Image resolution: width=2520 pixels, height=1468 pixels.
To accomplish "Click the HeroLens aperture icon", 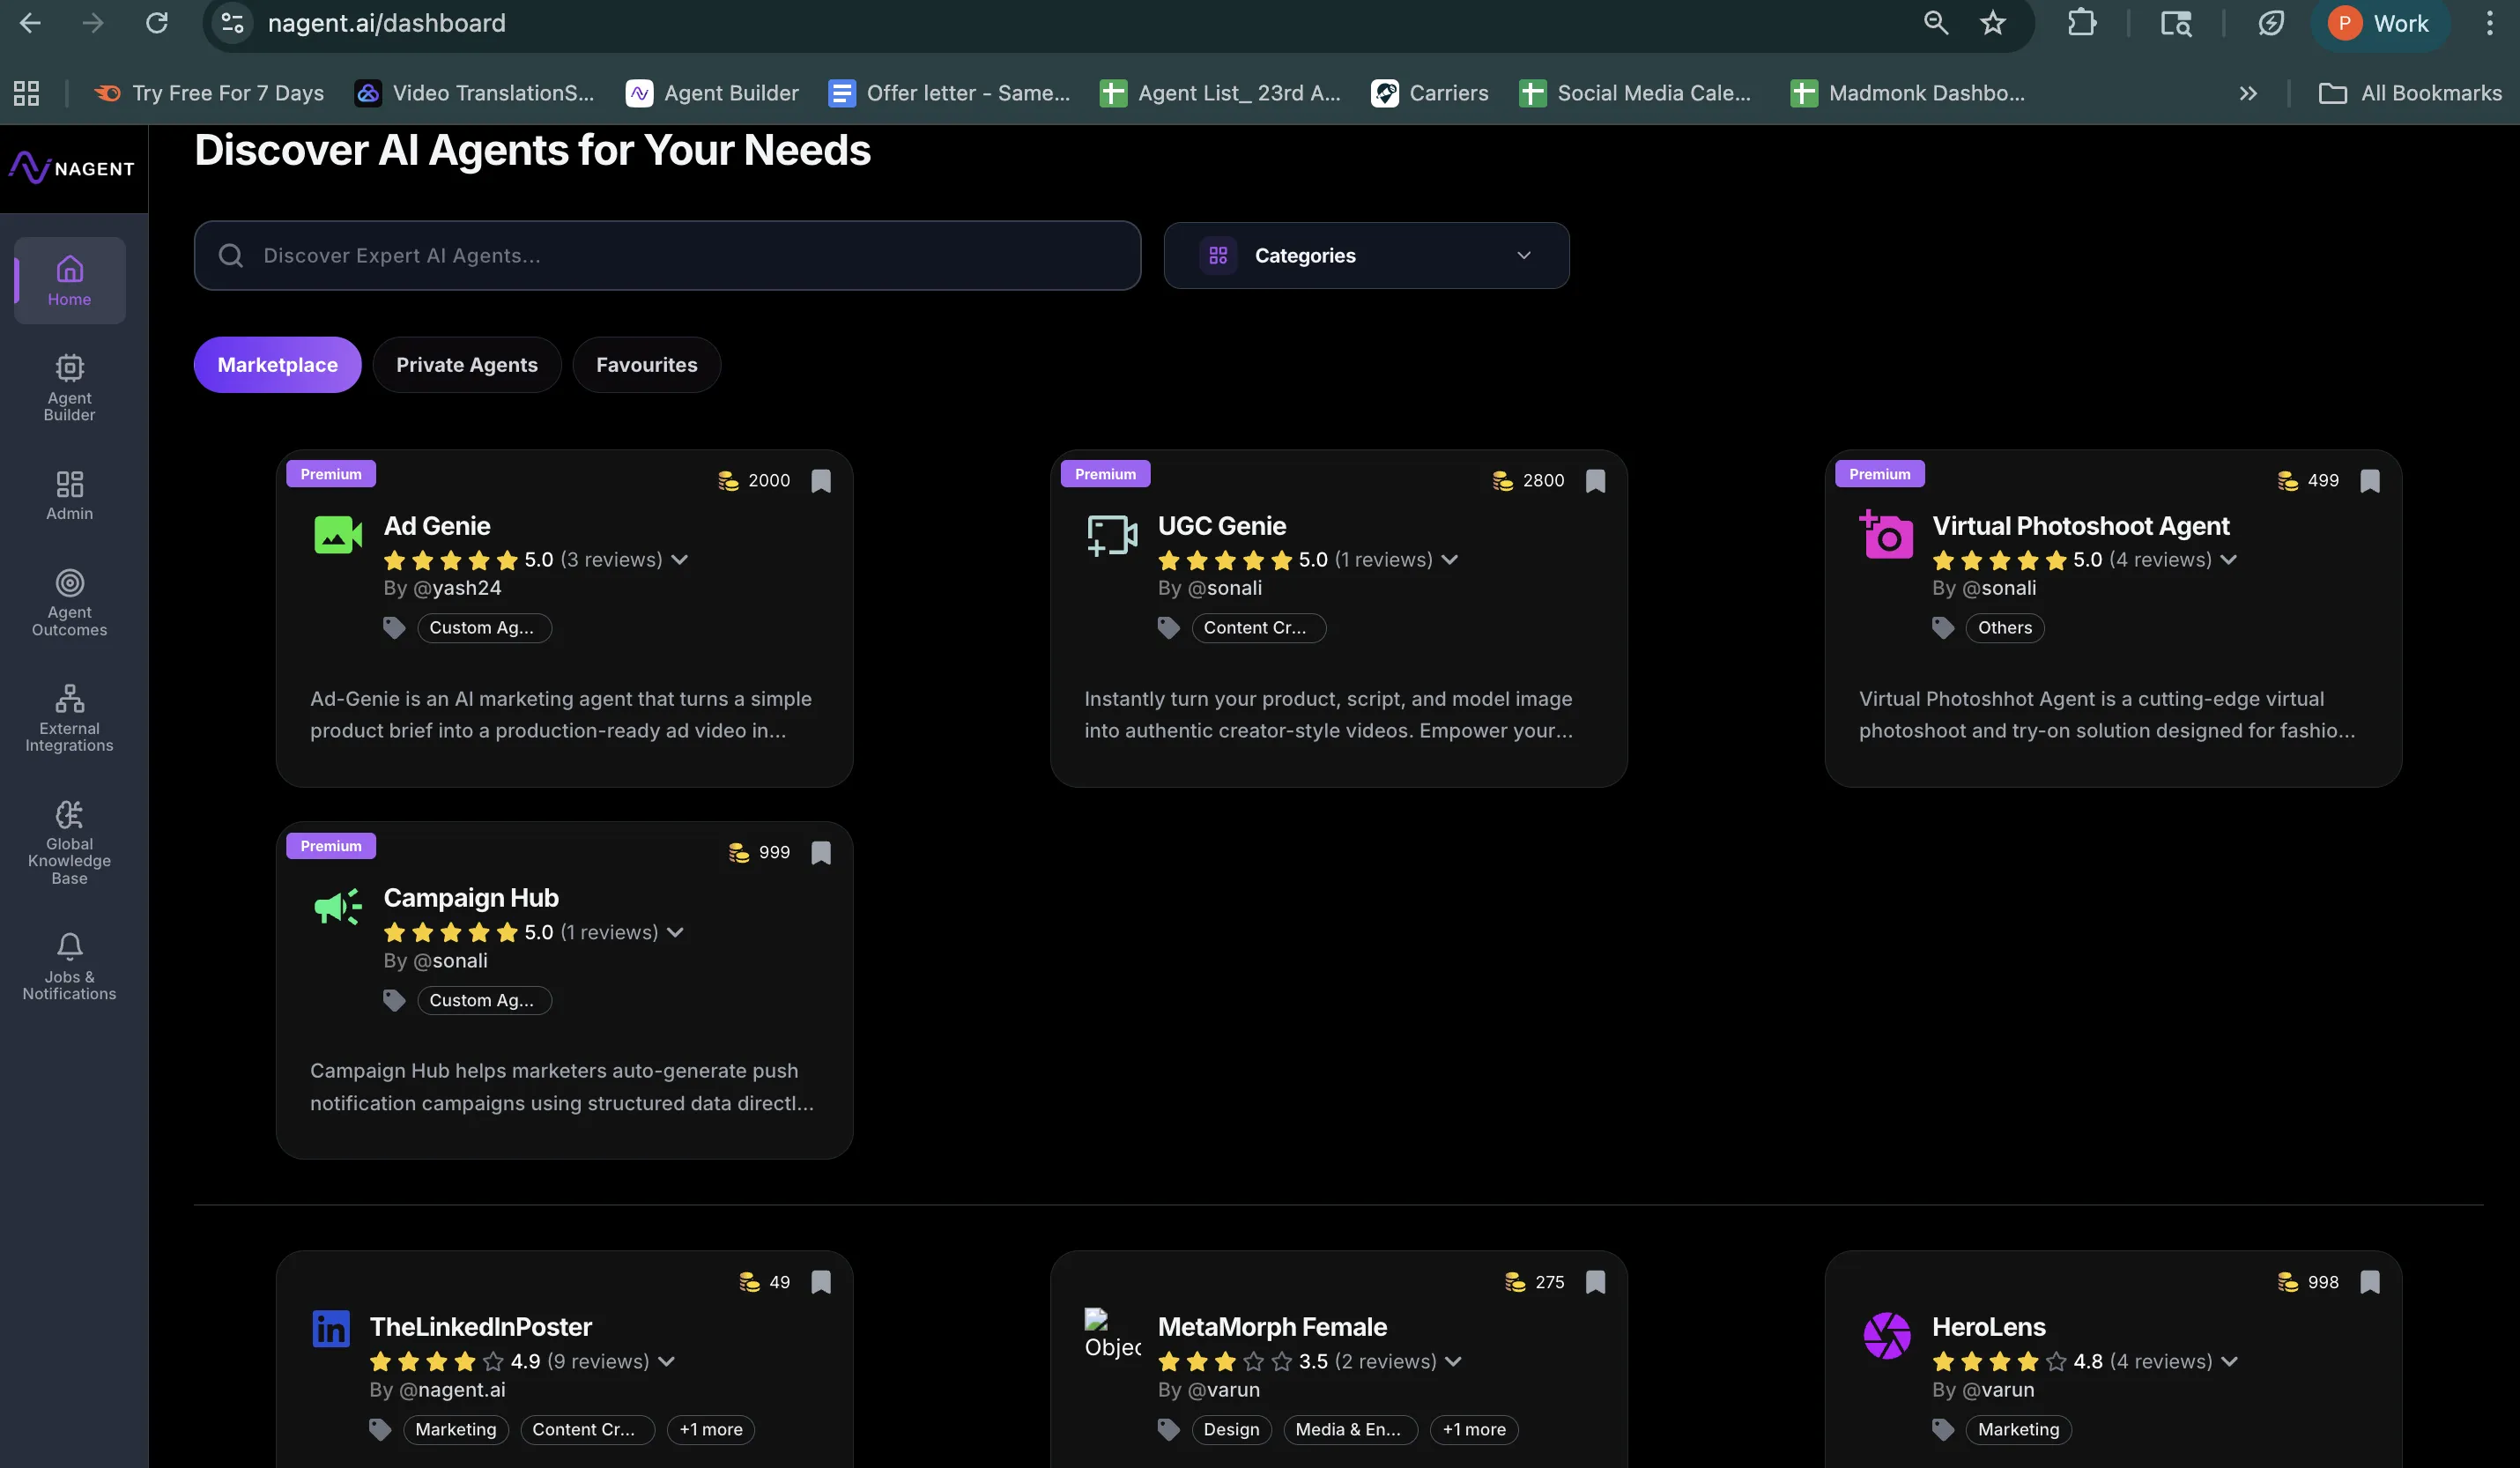I will [1887, 1336].
